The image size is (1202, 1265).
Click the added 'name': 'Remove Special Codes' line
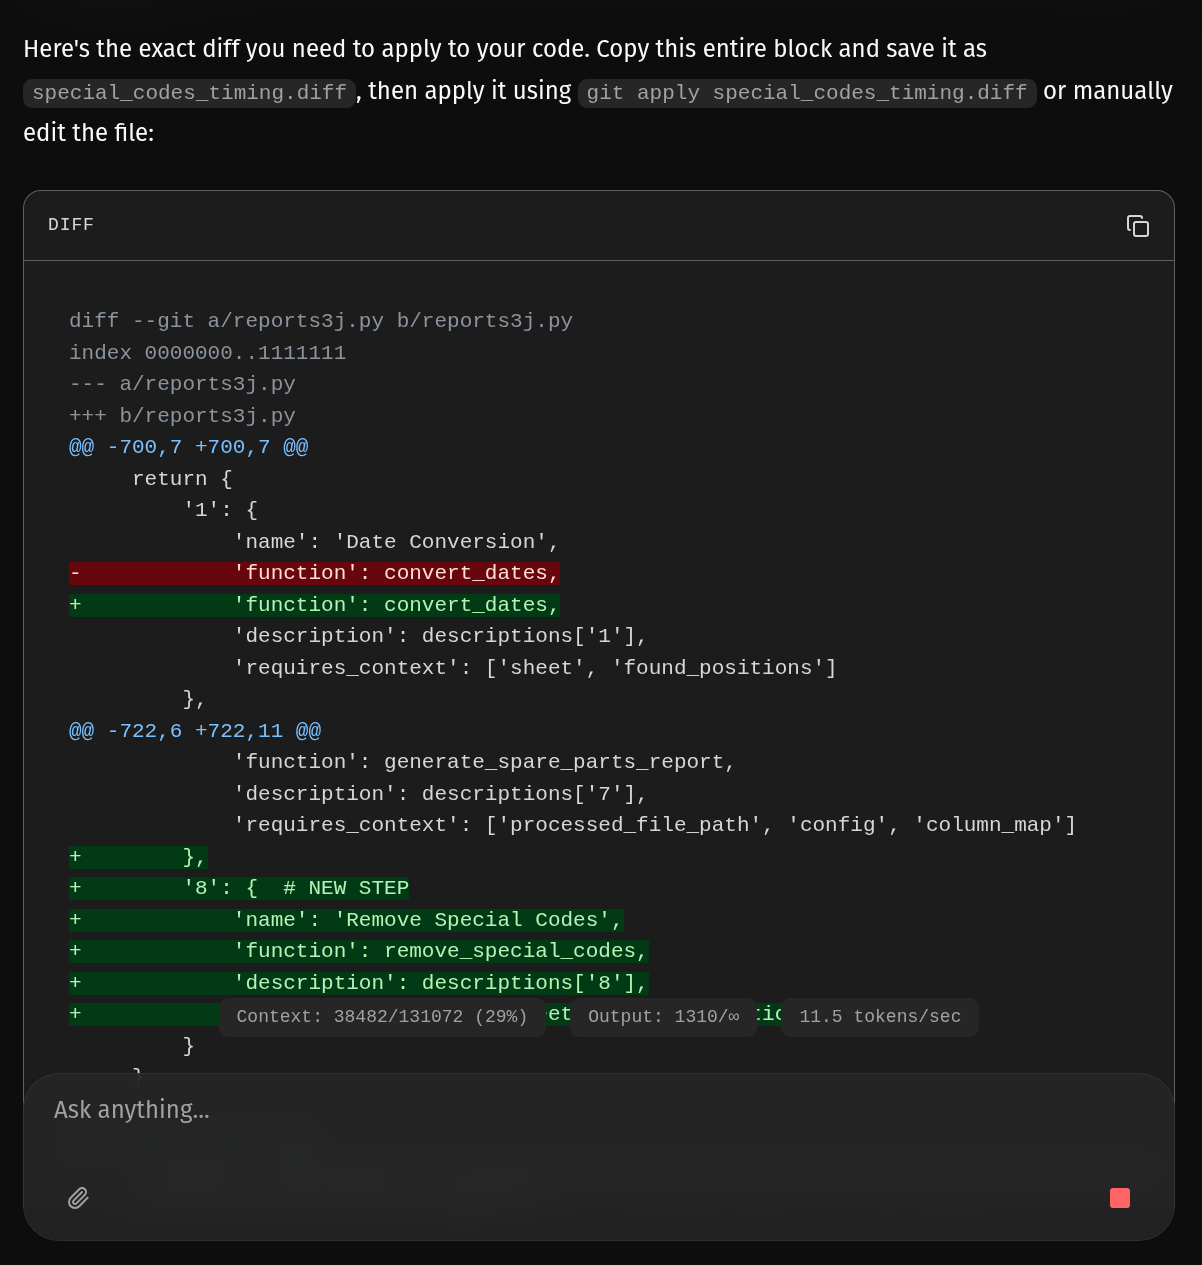click(346, 920)
